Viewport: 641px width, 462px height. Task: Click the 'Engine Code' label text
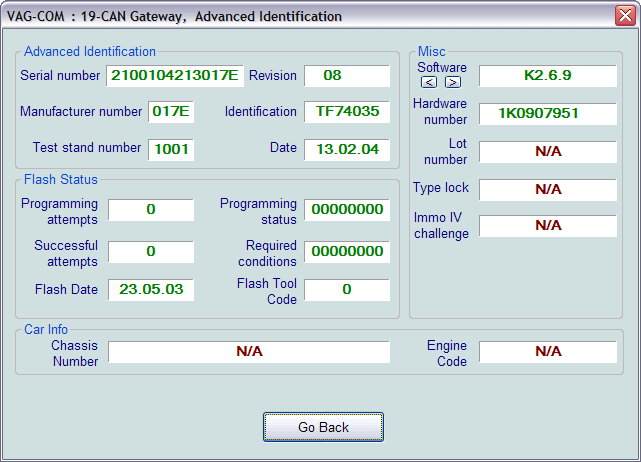click(x=447, y=354)
